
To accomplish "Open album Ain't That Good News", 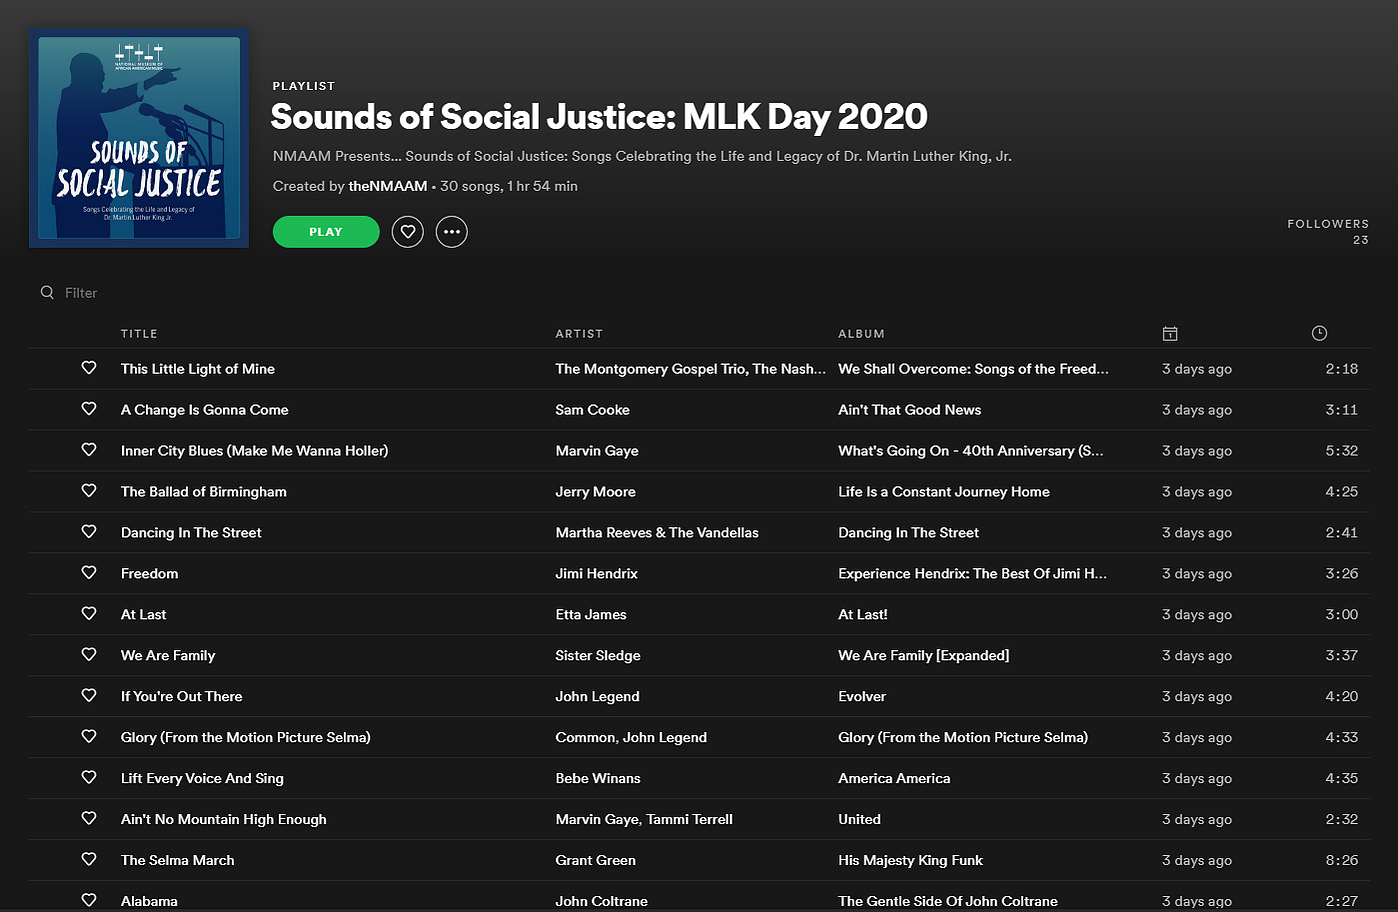I will click(909, 410).
